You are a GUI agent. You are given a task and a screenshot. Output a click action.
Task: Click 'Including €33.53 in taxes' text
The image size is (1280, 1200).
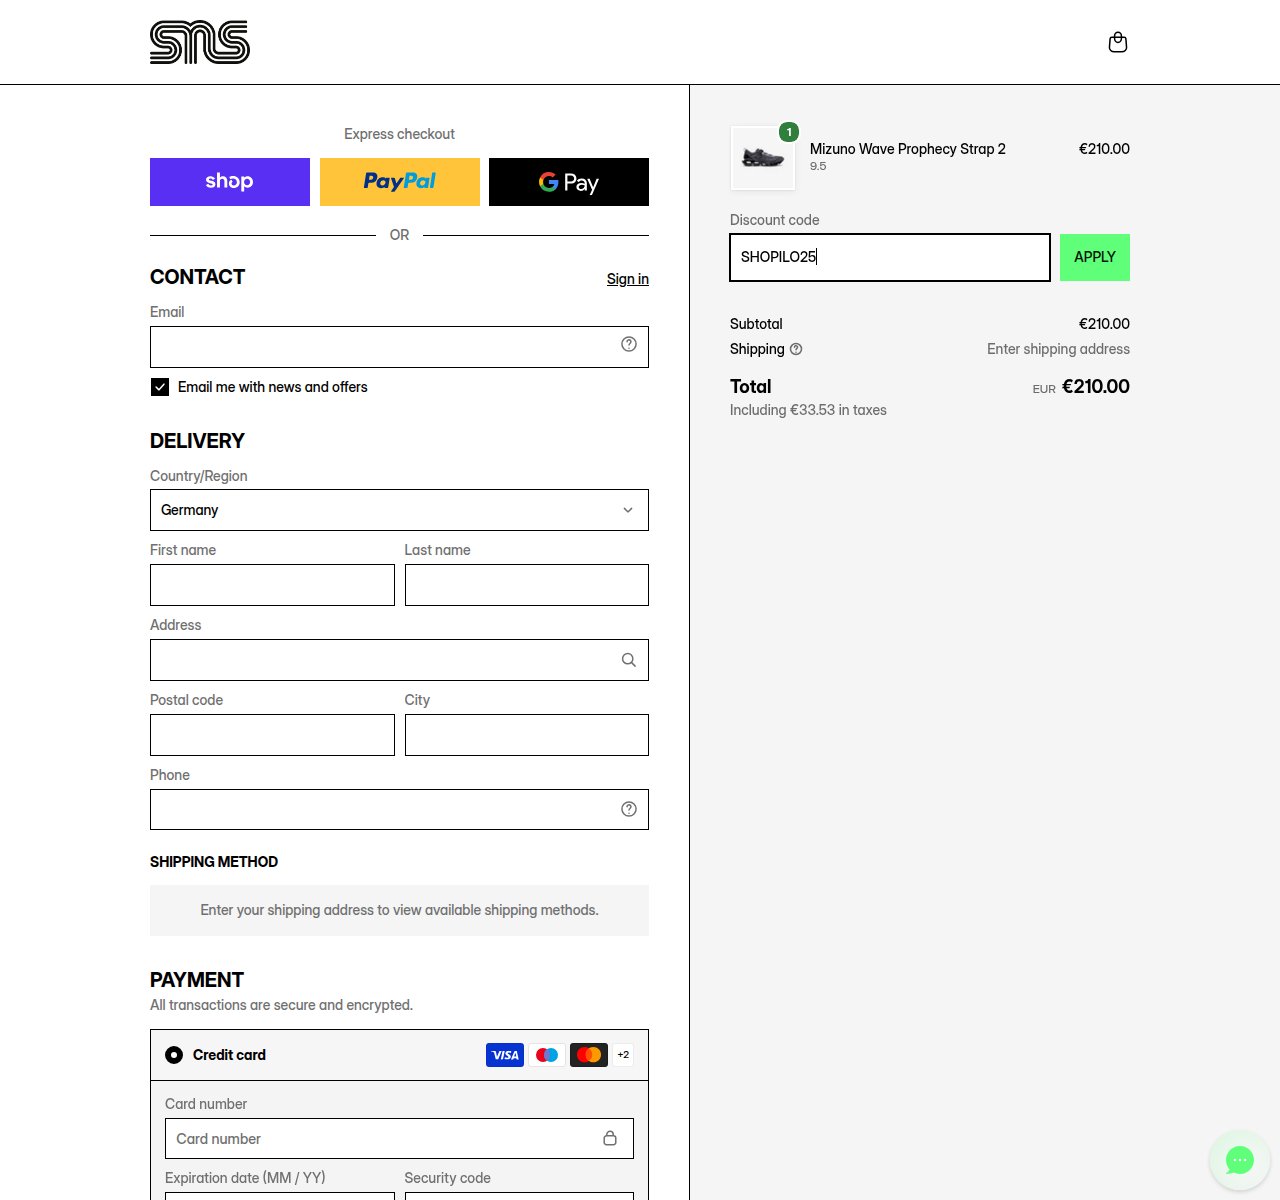point(808,410)
